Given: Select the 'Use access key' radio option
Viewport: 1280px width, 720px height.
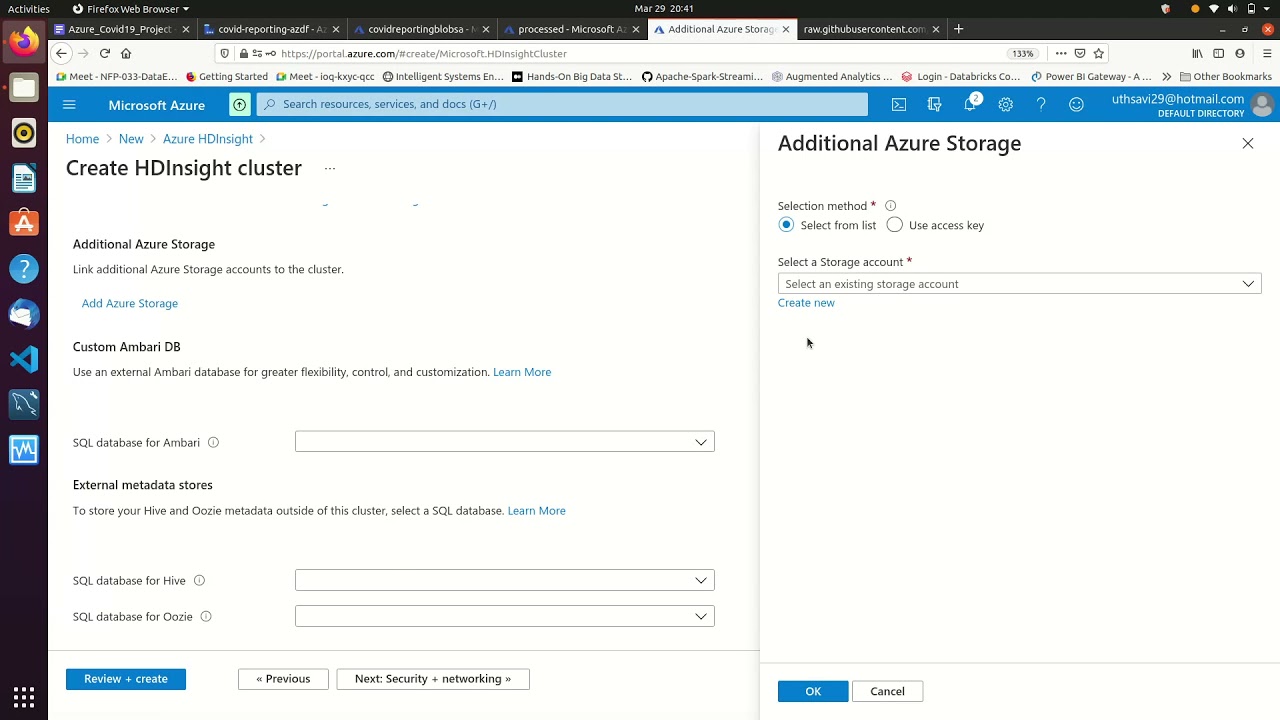Looking at the screenshot, I should coord(894,225).
